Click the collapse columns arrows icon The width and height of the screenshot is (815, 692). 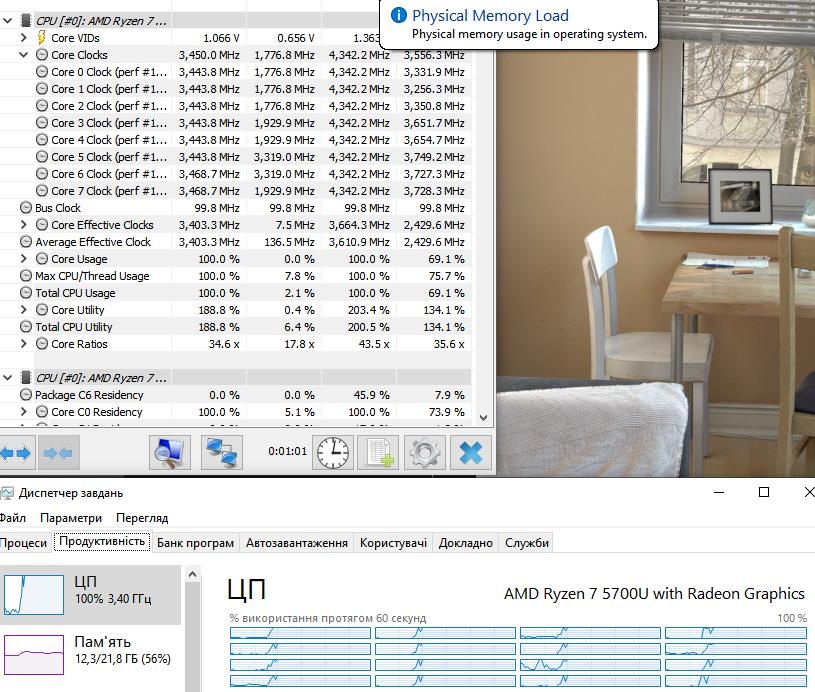58,453
